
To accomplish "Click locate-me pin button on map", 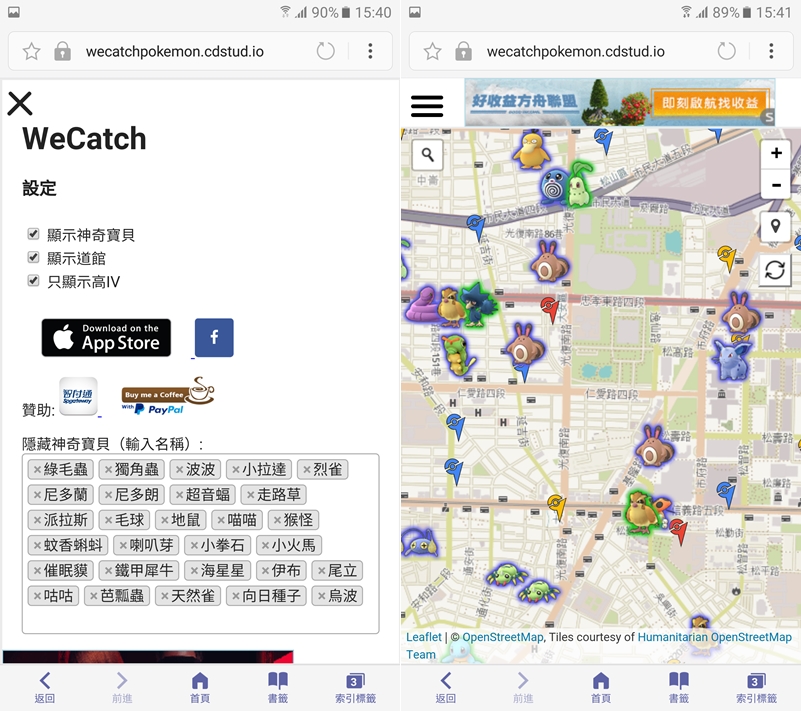I will (775, 226).
